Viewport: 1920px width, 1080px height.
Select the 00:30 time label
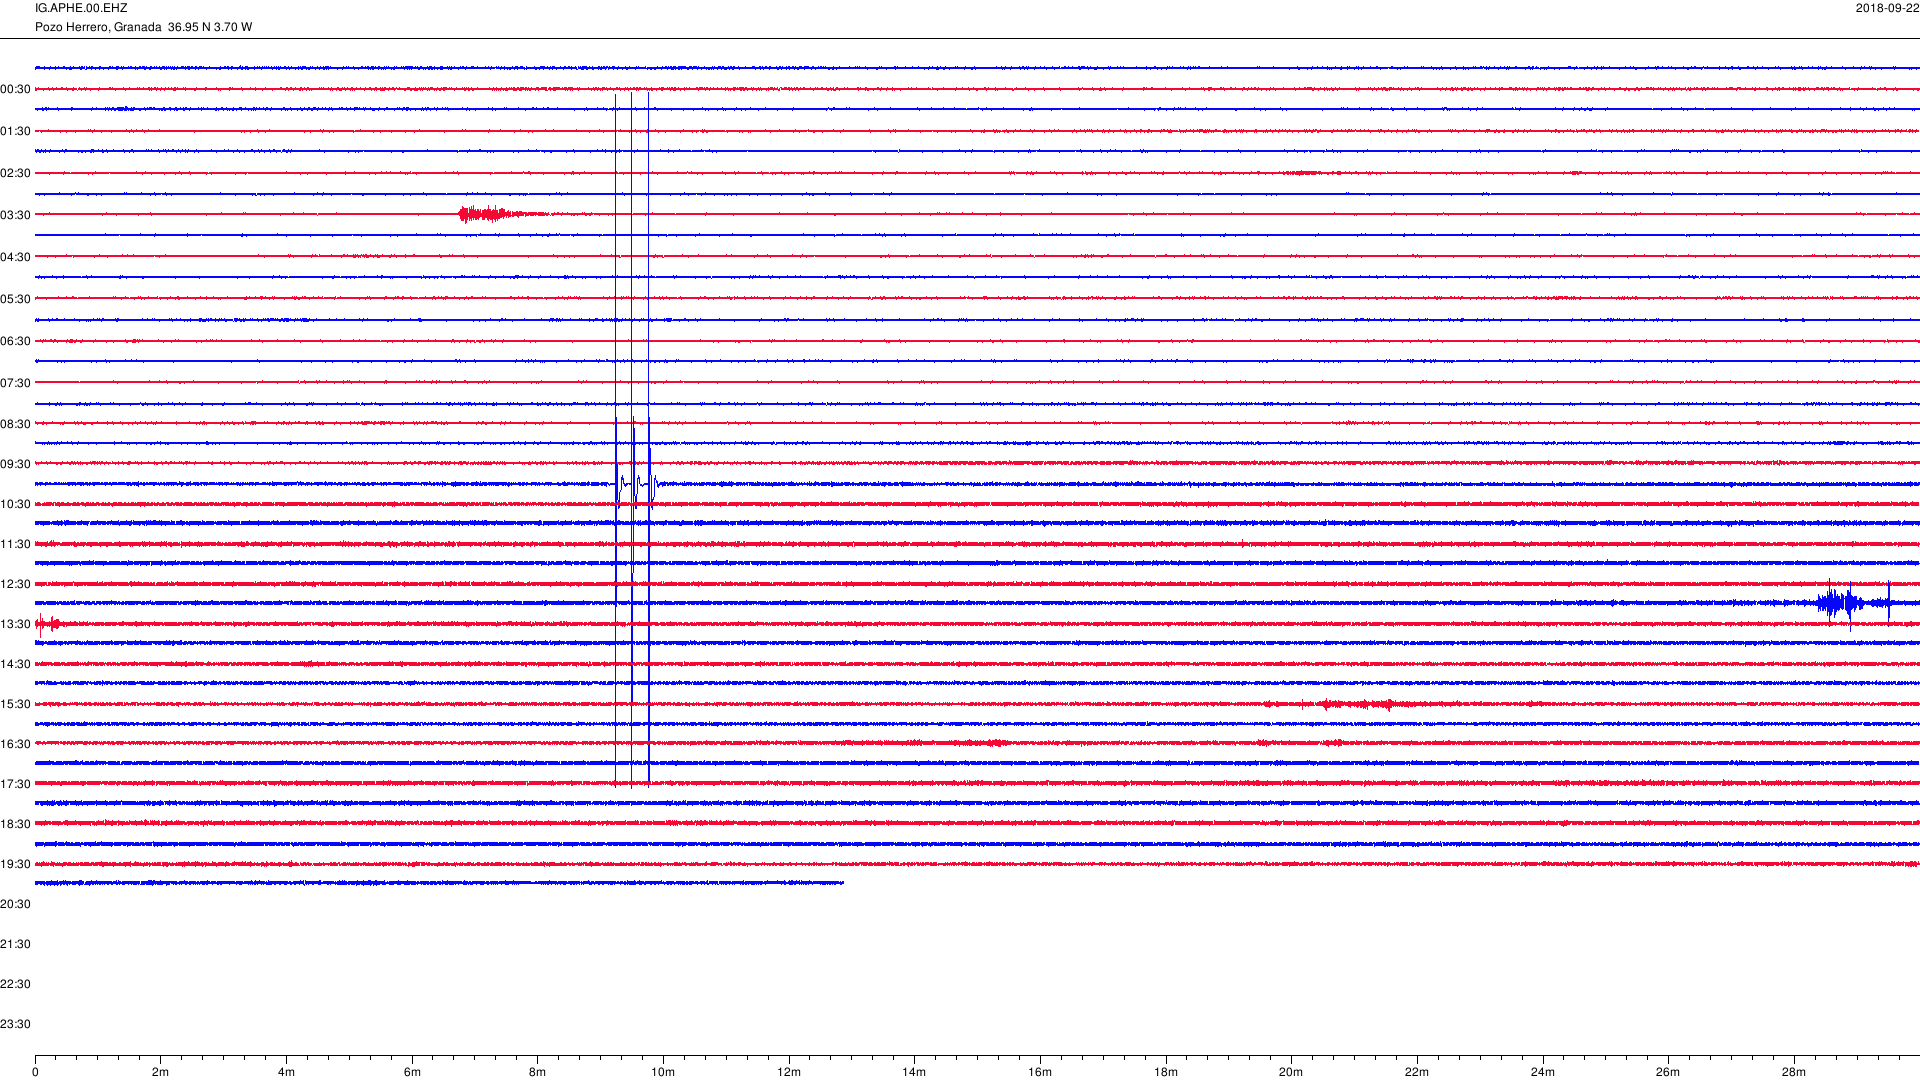click(x=15, y=90)
